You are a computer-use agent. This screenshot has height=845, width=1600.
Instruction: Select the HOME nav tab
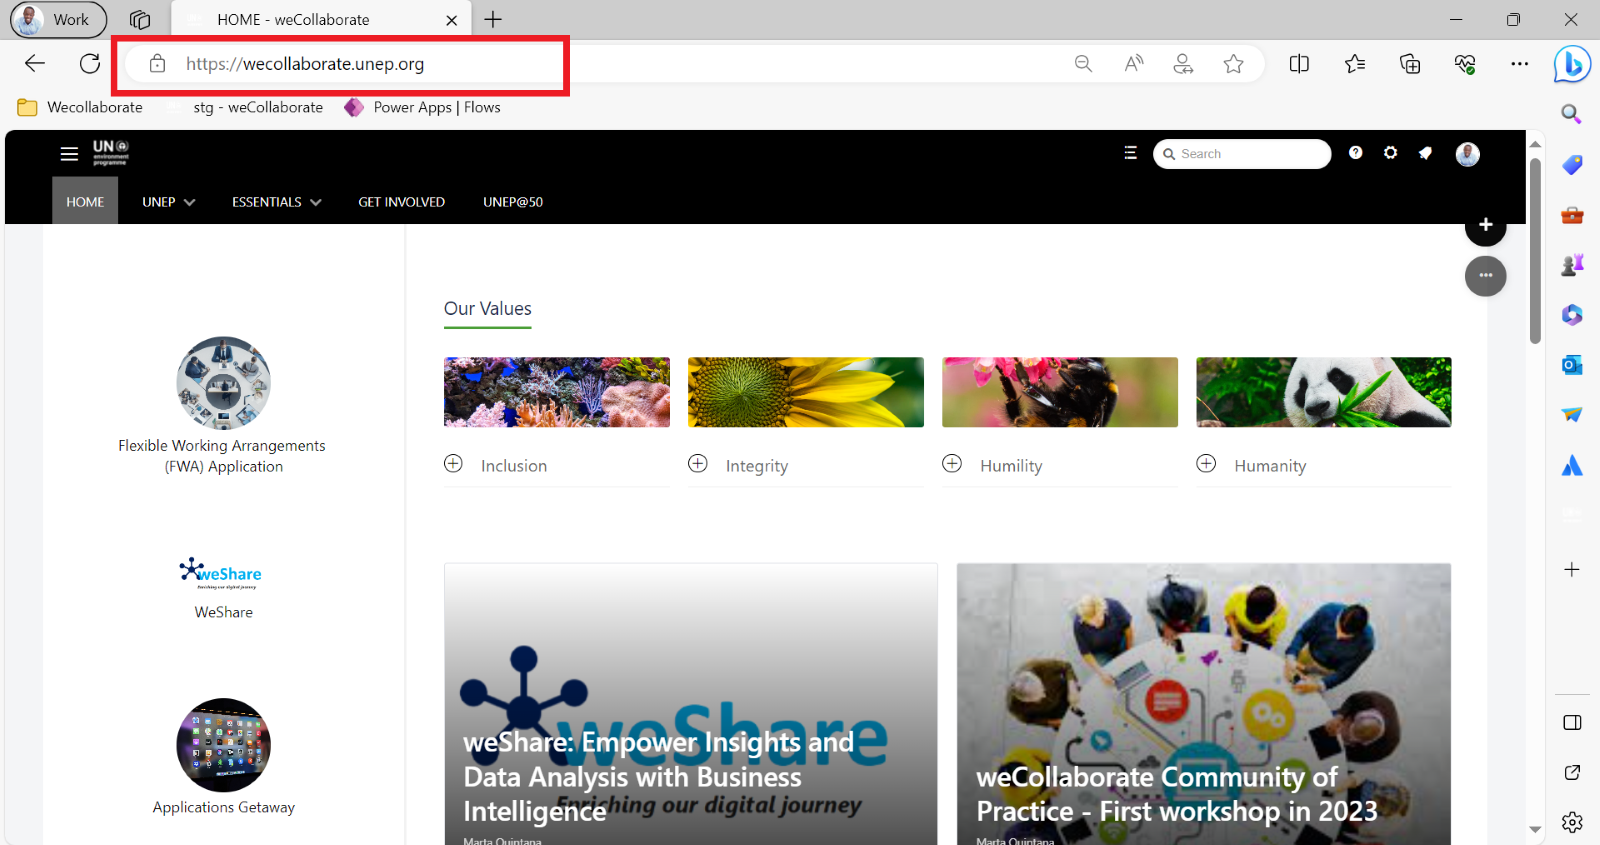[85, 202]
